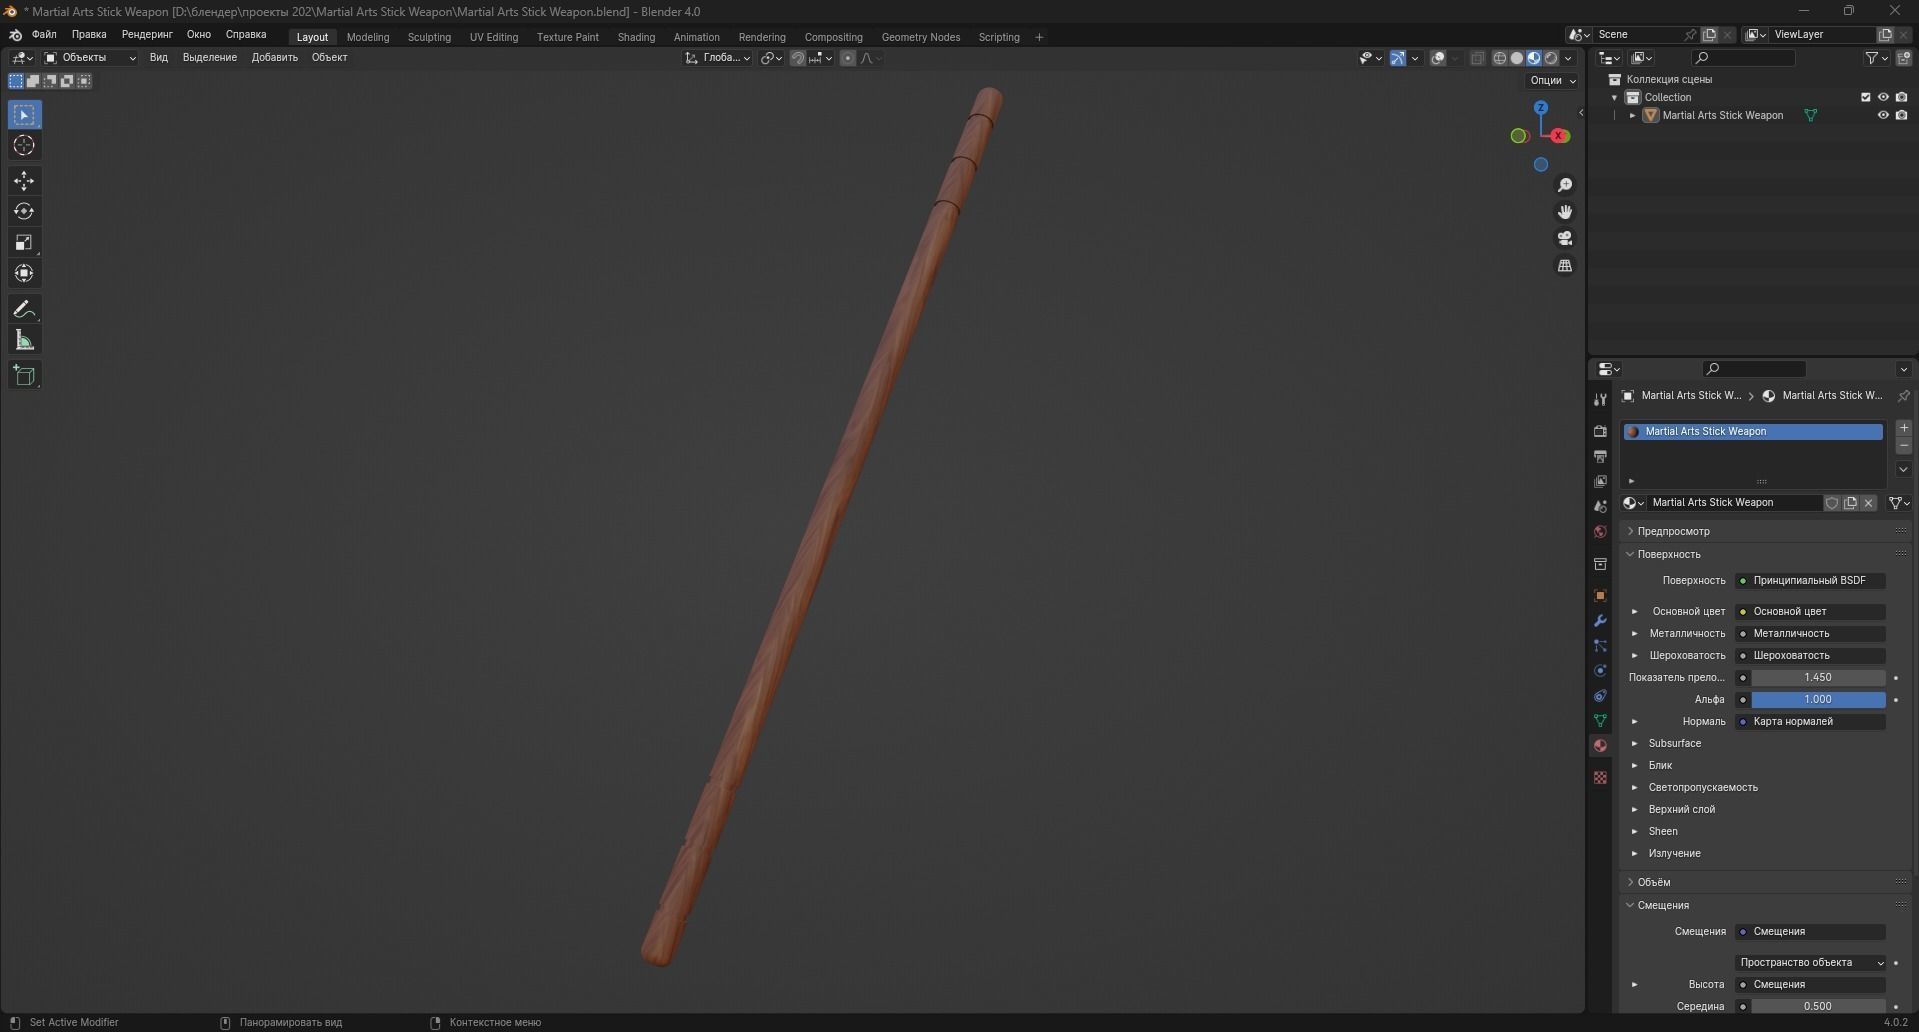Remove the selected material slot
1919x1032 pixels.
pos(1903,446)
